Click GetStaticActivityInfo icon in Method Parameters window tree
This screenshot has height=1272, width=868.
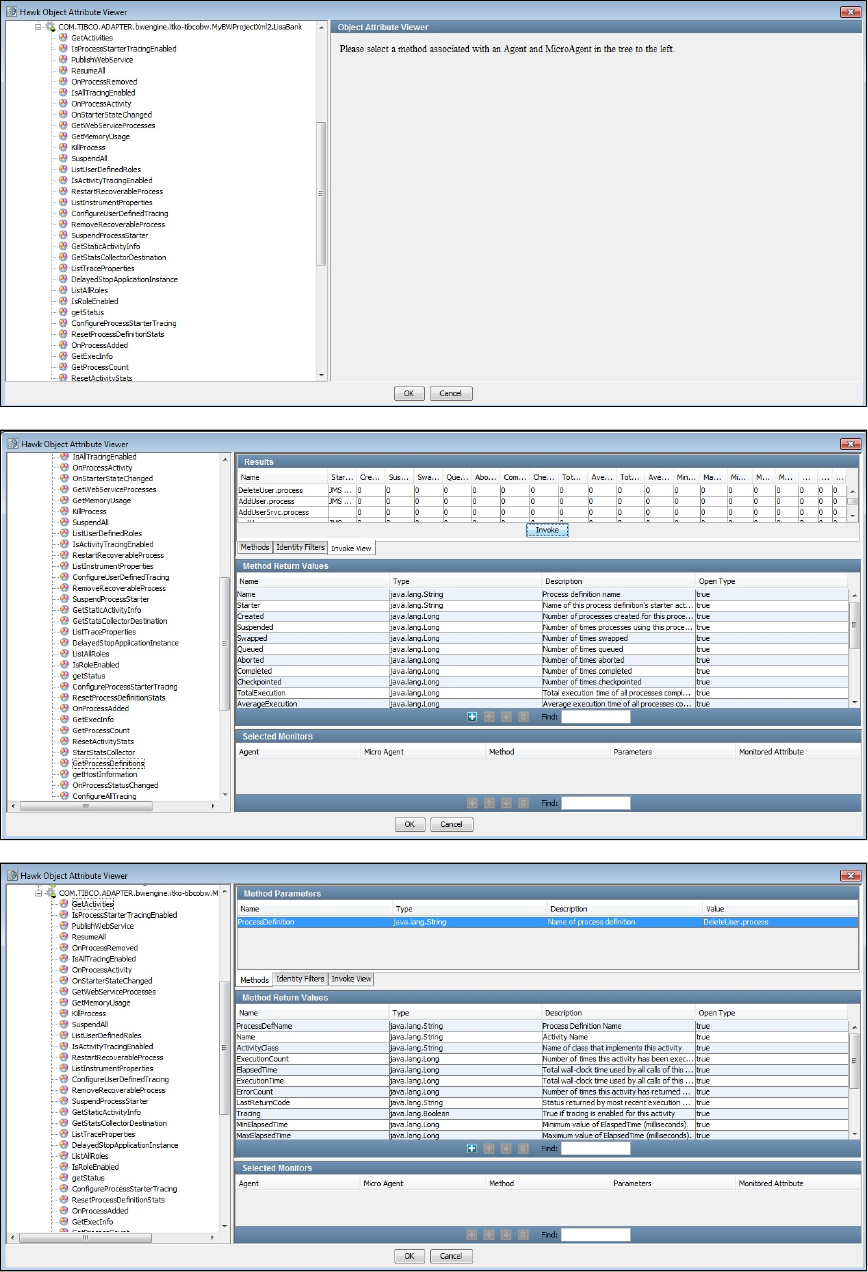pos(64,1112)
